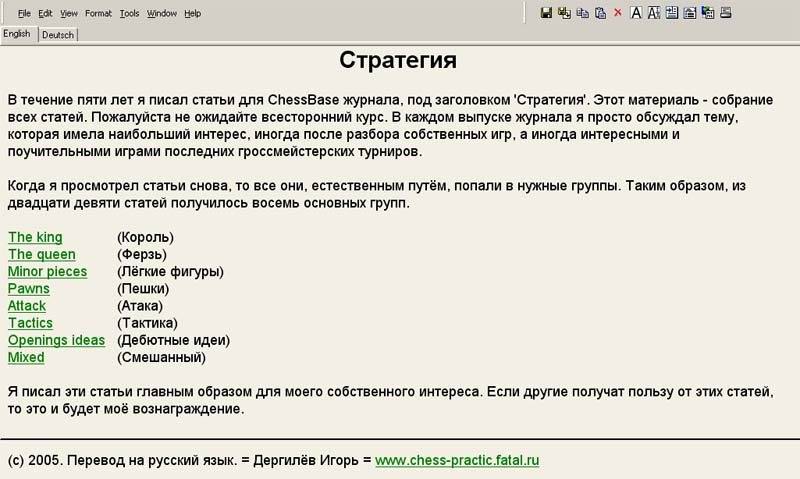Open 'The king' link
The image size is (800, 479).
[35, 237]
